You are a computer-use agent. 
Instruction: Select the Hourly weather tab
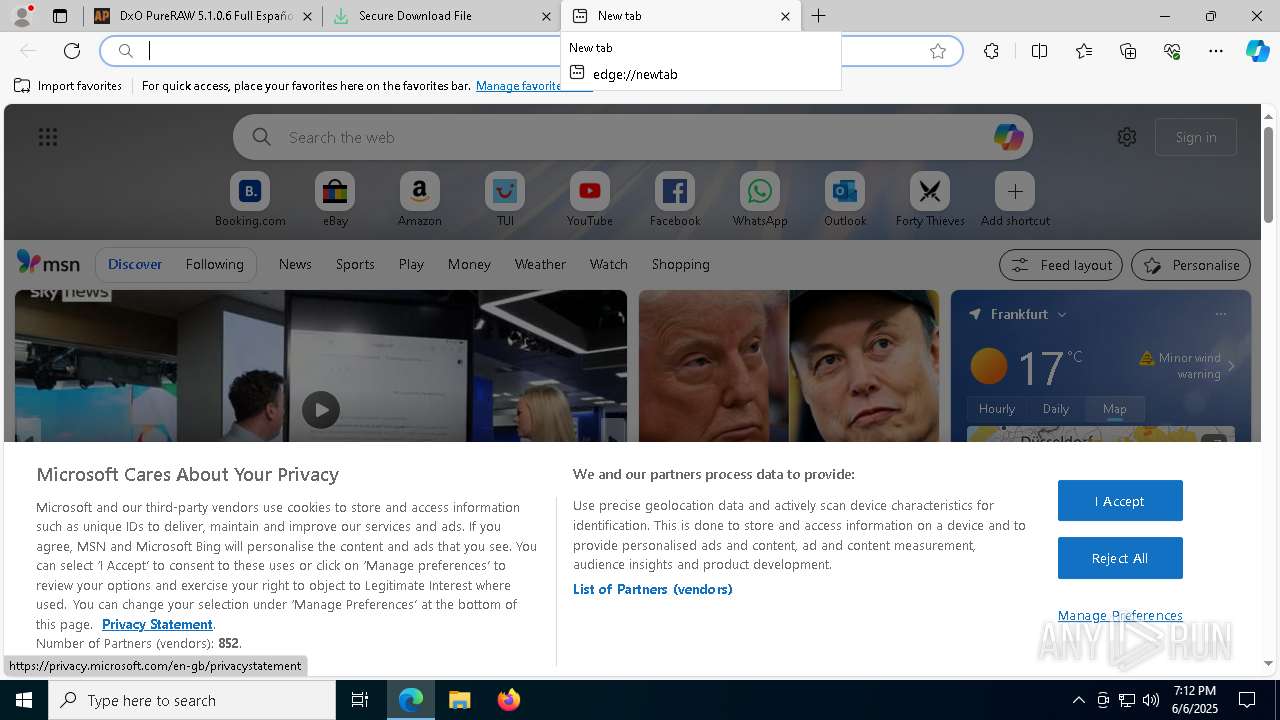pos(997,408)
